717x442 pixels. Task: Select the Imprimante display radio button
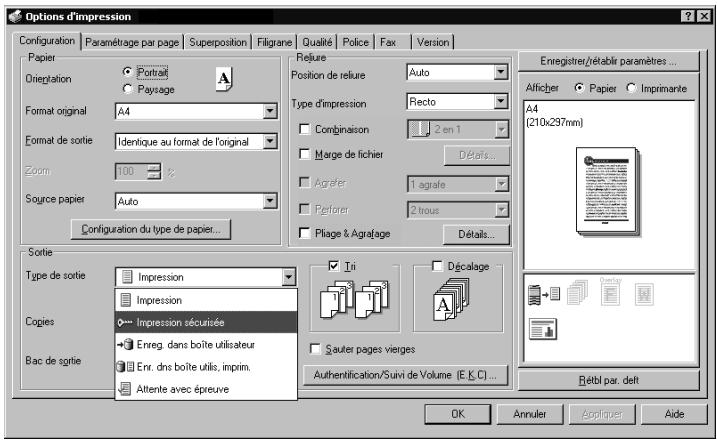click(x=631, y=88)
